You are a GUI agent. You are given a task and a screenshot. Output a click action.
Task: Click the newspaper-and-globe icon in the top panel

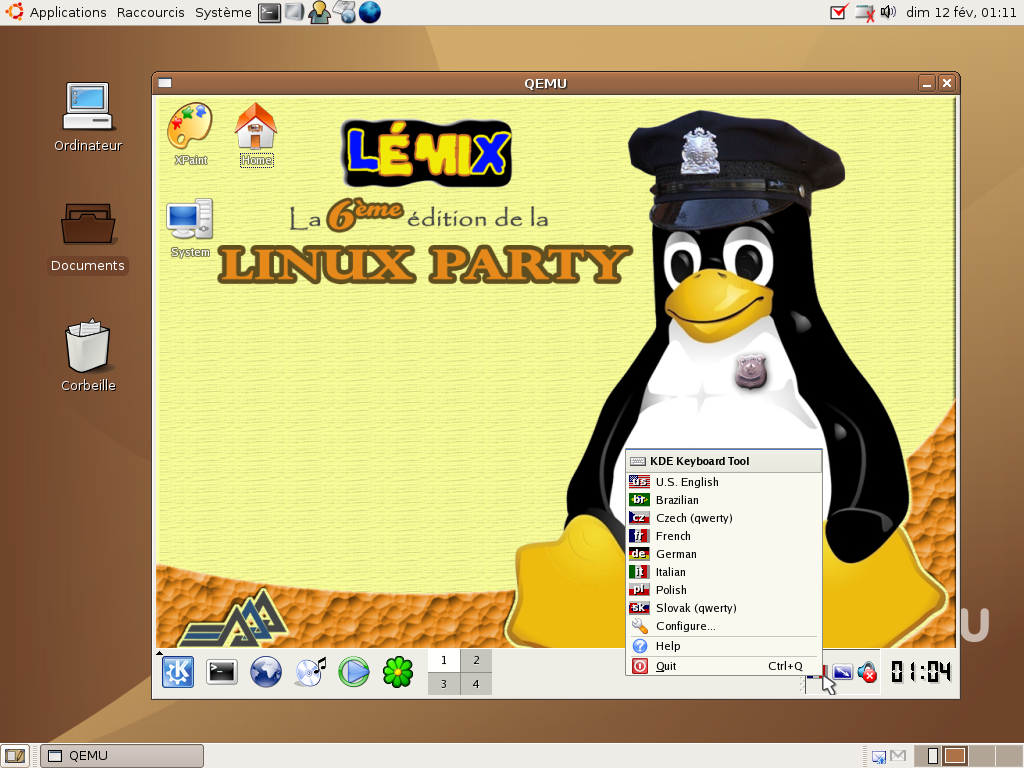click(x=345, y=12)
